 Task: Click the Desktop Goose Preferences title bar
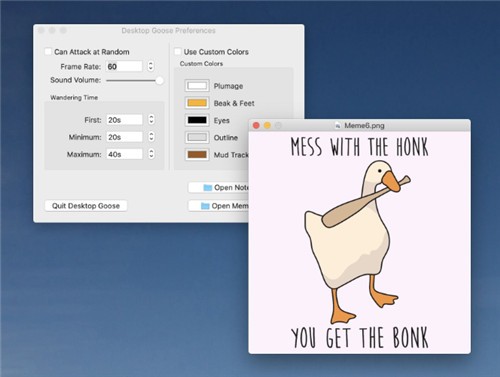pos(169,31)
